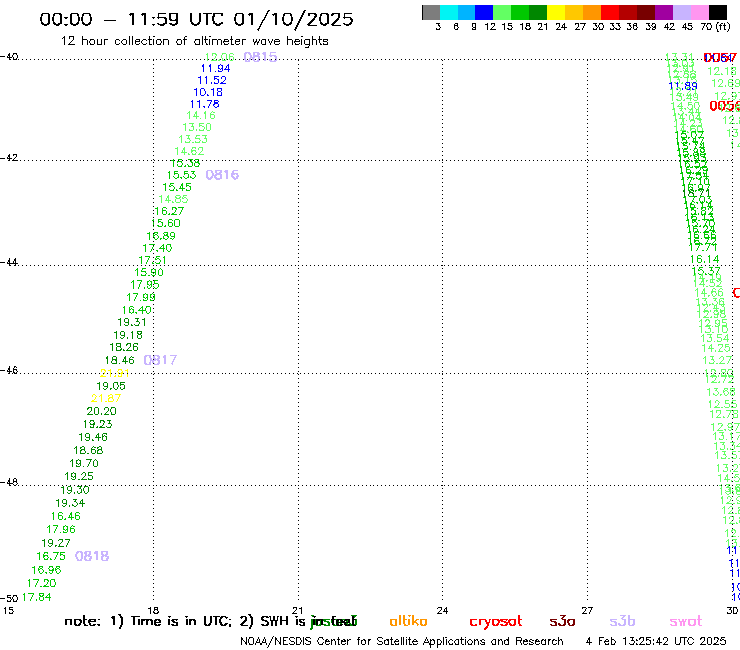Click the 0815 pass time label
Image resolution: width=740 pixels, height=650 pixels.
point(261,57)
